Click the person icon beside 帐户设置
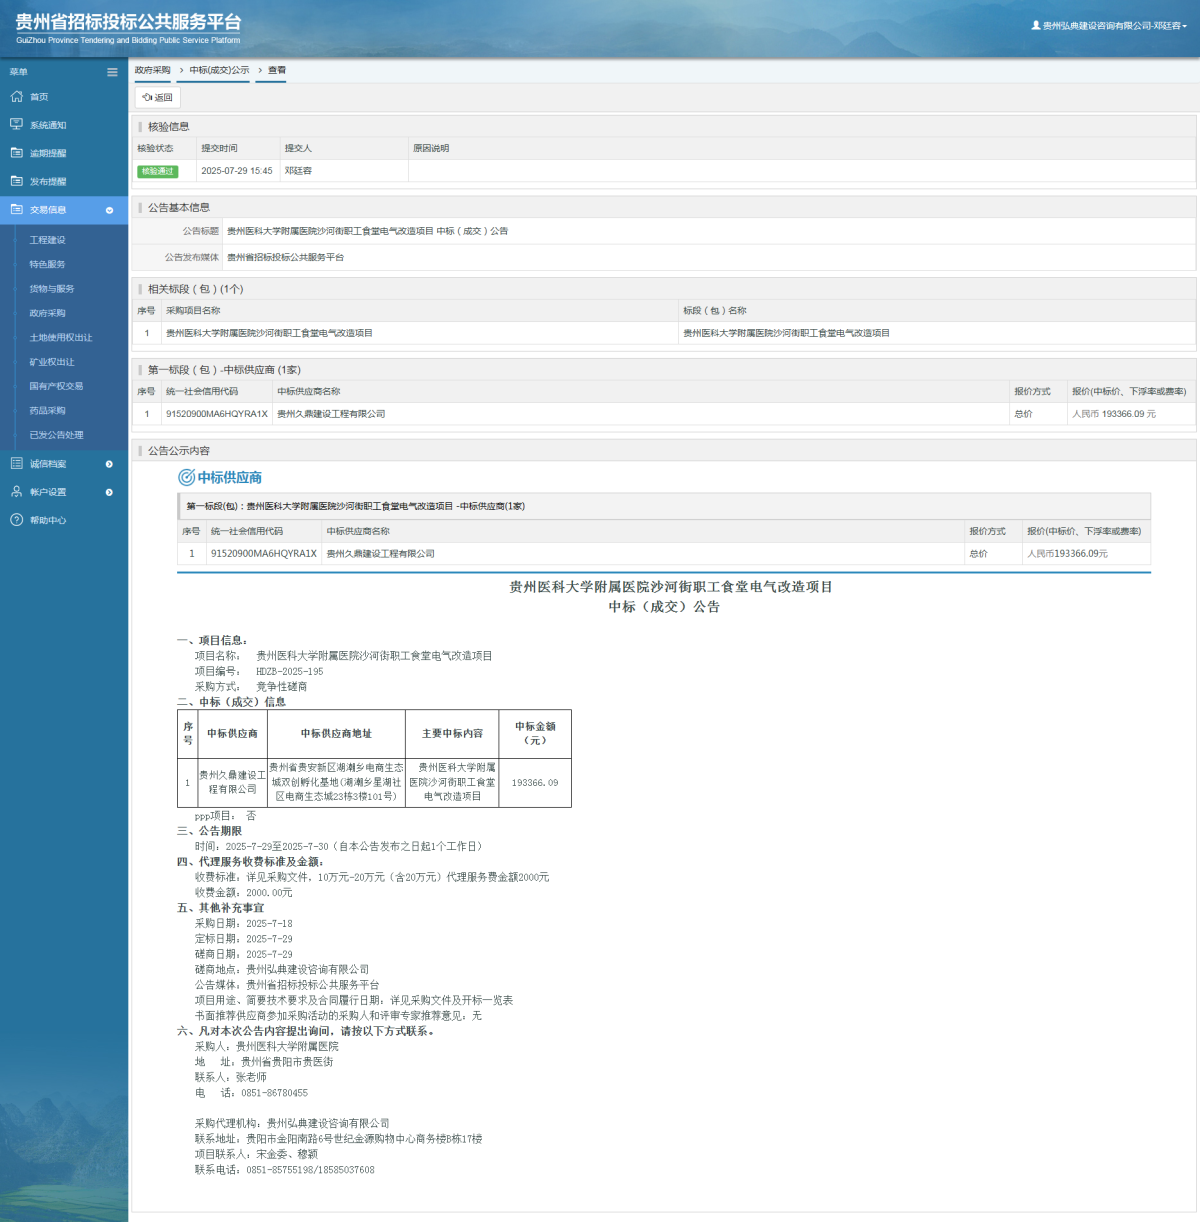Image resolution: width=1200 pixels, height=1222 pixels. [16, 492]
